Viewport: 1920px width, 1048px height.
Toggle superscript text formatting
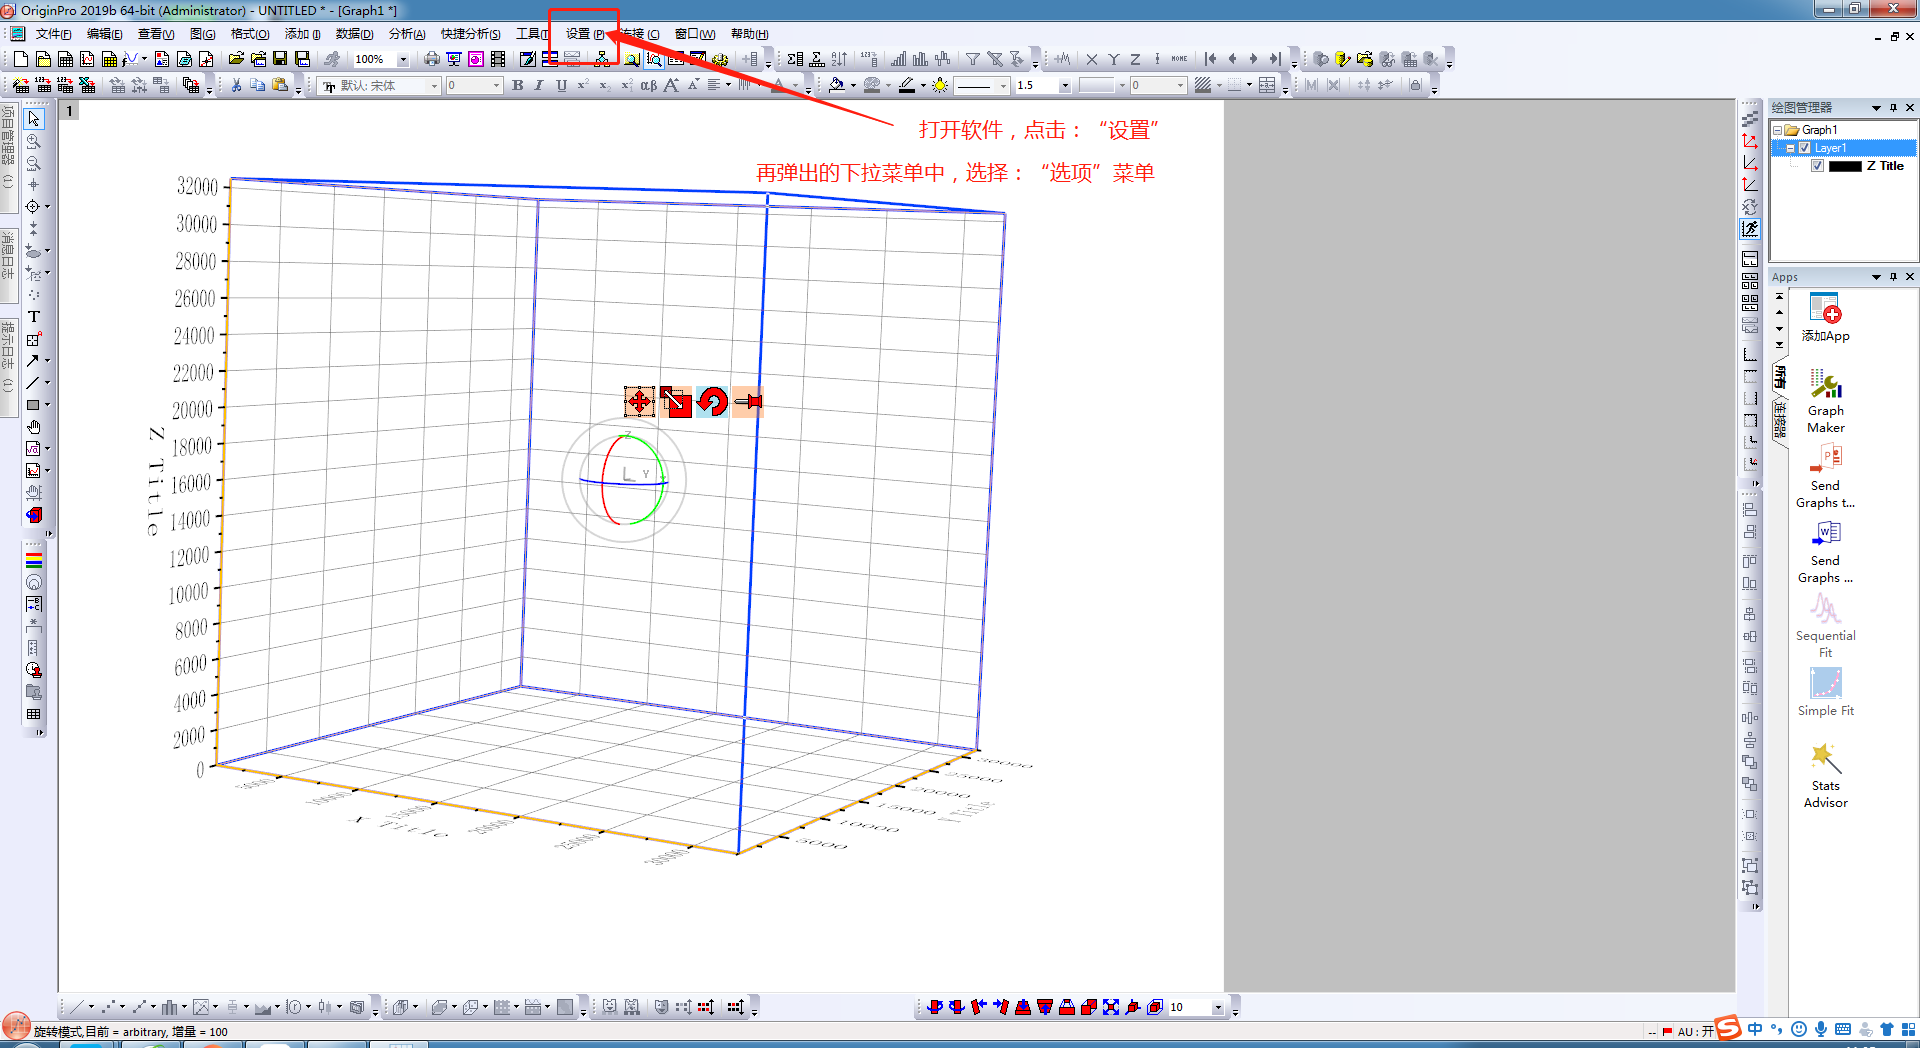(x=582, y=86)
